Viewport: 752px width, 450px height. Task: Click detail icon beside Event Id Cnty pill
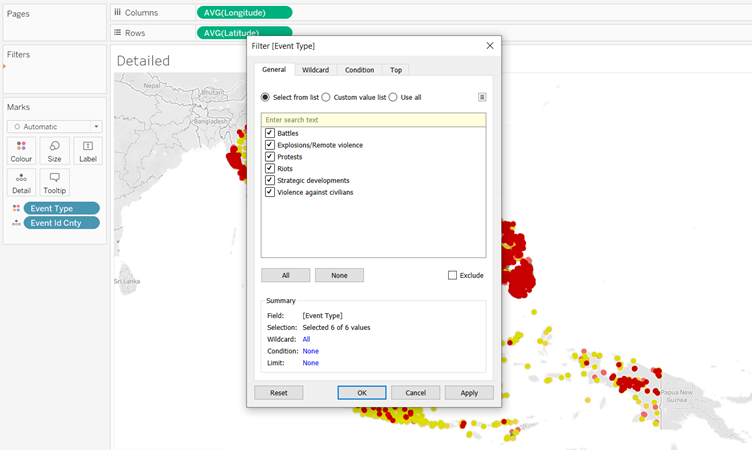[x=15, y=223]
